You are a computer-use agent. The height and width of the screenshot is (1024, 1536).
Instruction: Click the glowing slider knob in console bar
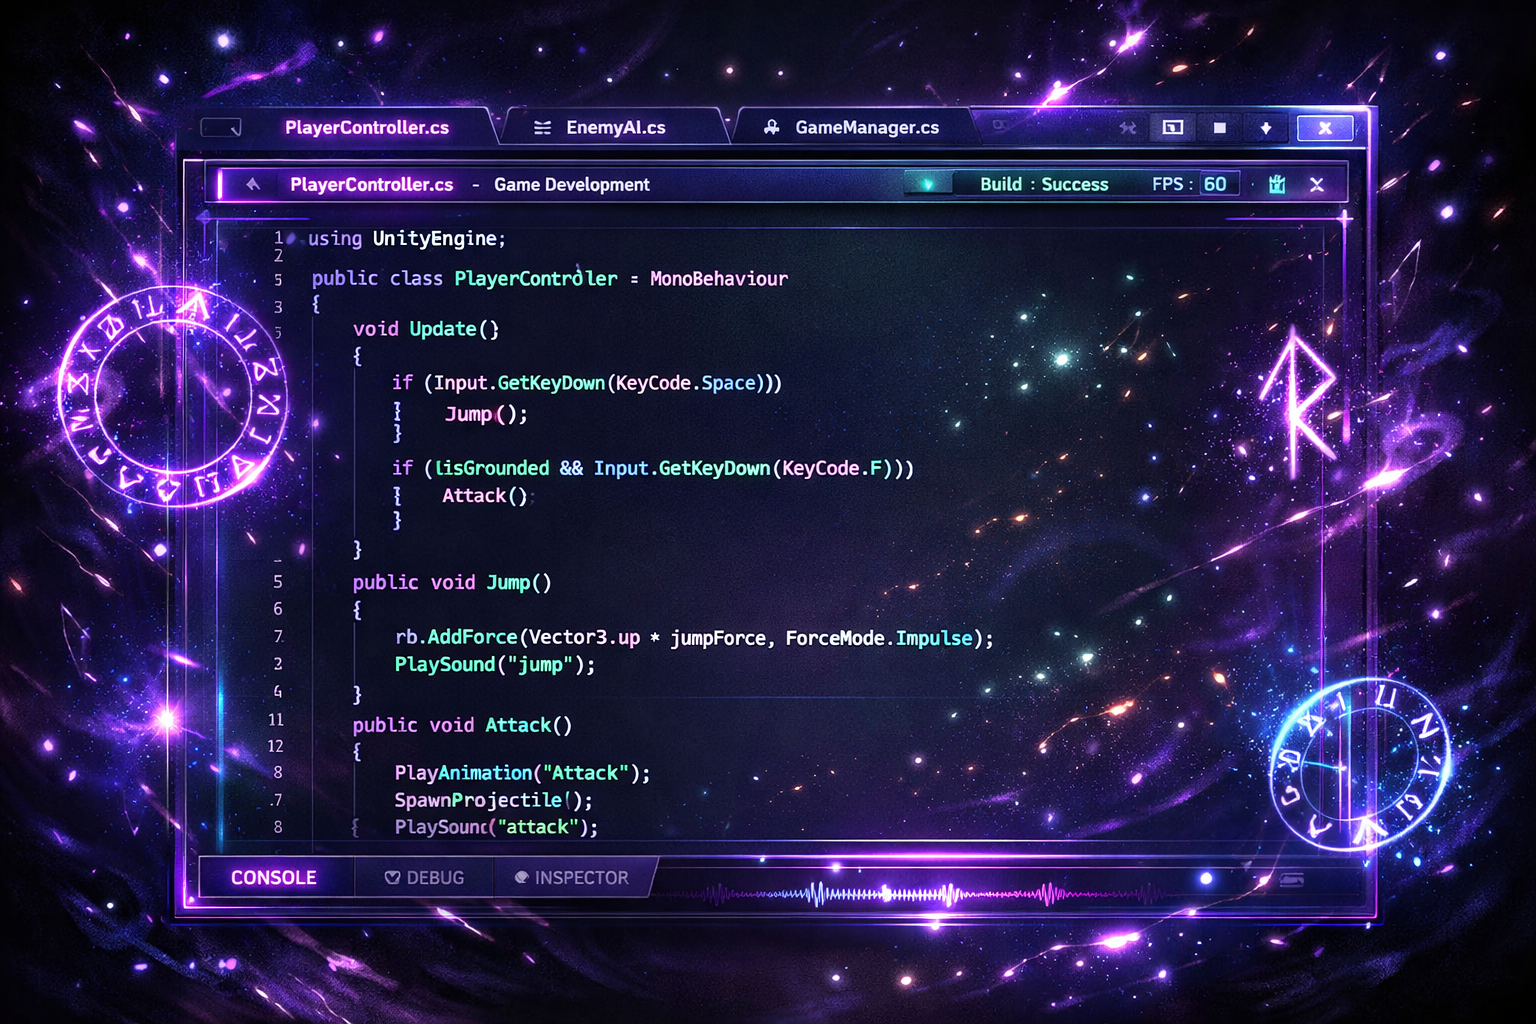[1206, 878]
